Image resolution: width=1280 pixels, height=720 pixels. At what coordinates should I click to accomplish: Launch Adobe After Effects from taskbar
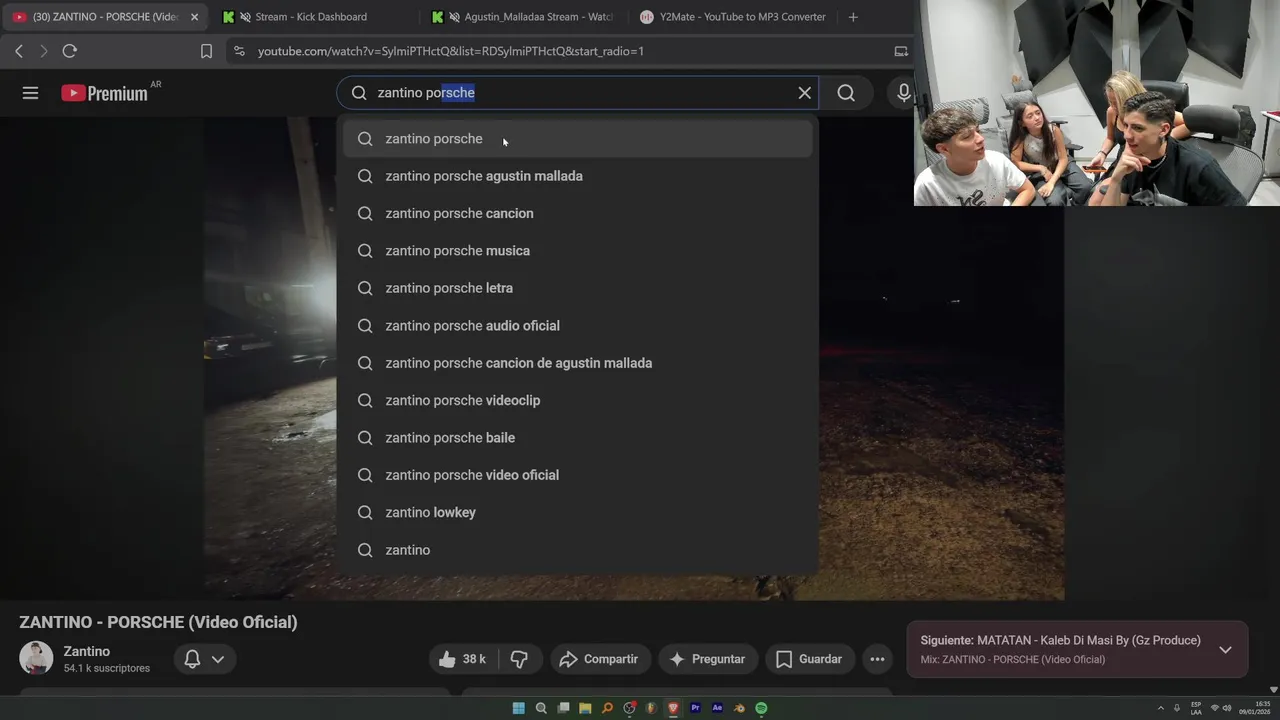[x=717, y=708]
